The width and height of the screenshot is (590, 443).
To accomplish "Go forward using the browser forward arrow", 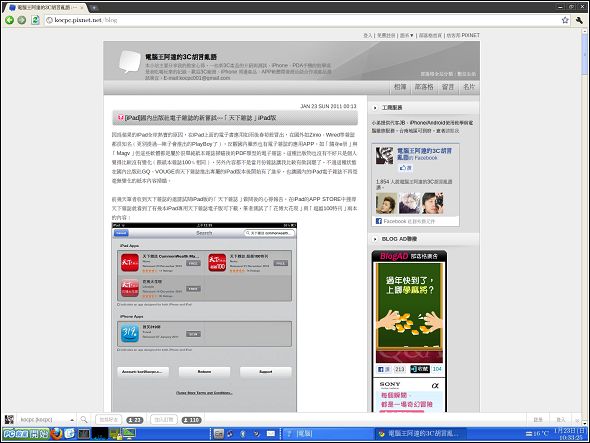I will tap(22, 20).
